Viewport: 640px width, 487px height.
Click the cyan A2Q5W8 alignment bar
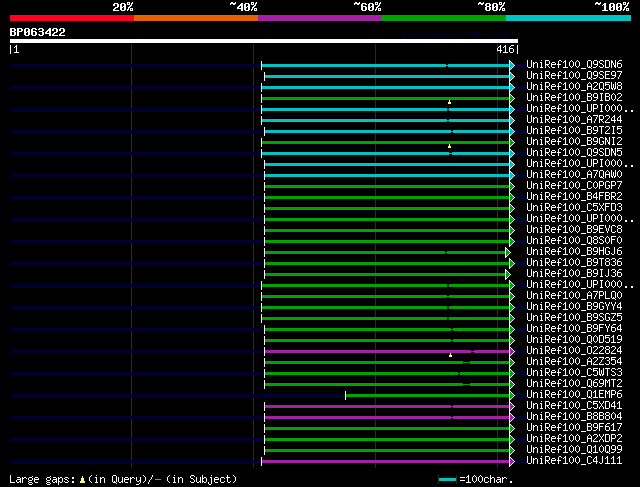pos(385,87)
